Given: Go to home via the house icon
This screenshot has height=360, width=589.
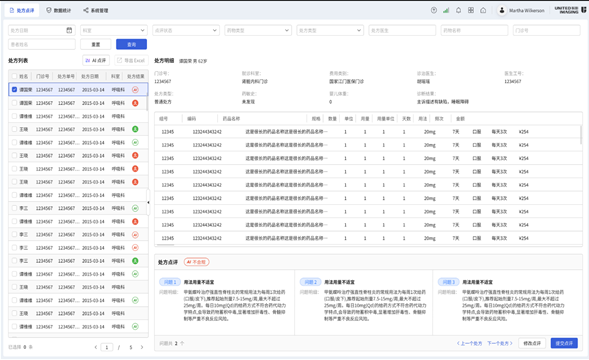Looking at the screenshot, I should [x=483, y=11].
